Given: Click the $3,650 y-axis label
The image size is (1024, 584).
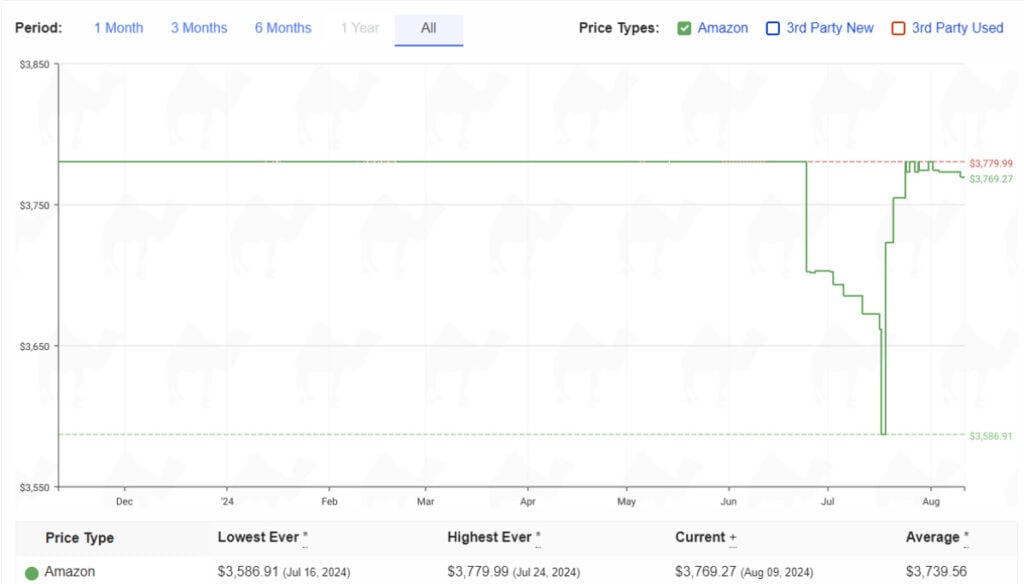Looking at the screenshot, I should [x=35, y=346].
